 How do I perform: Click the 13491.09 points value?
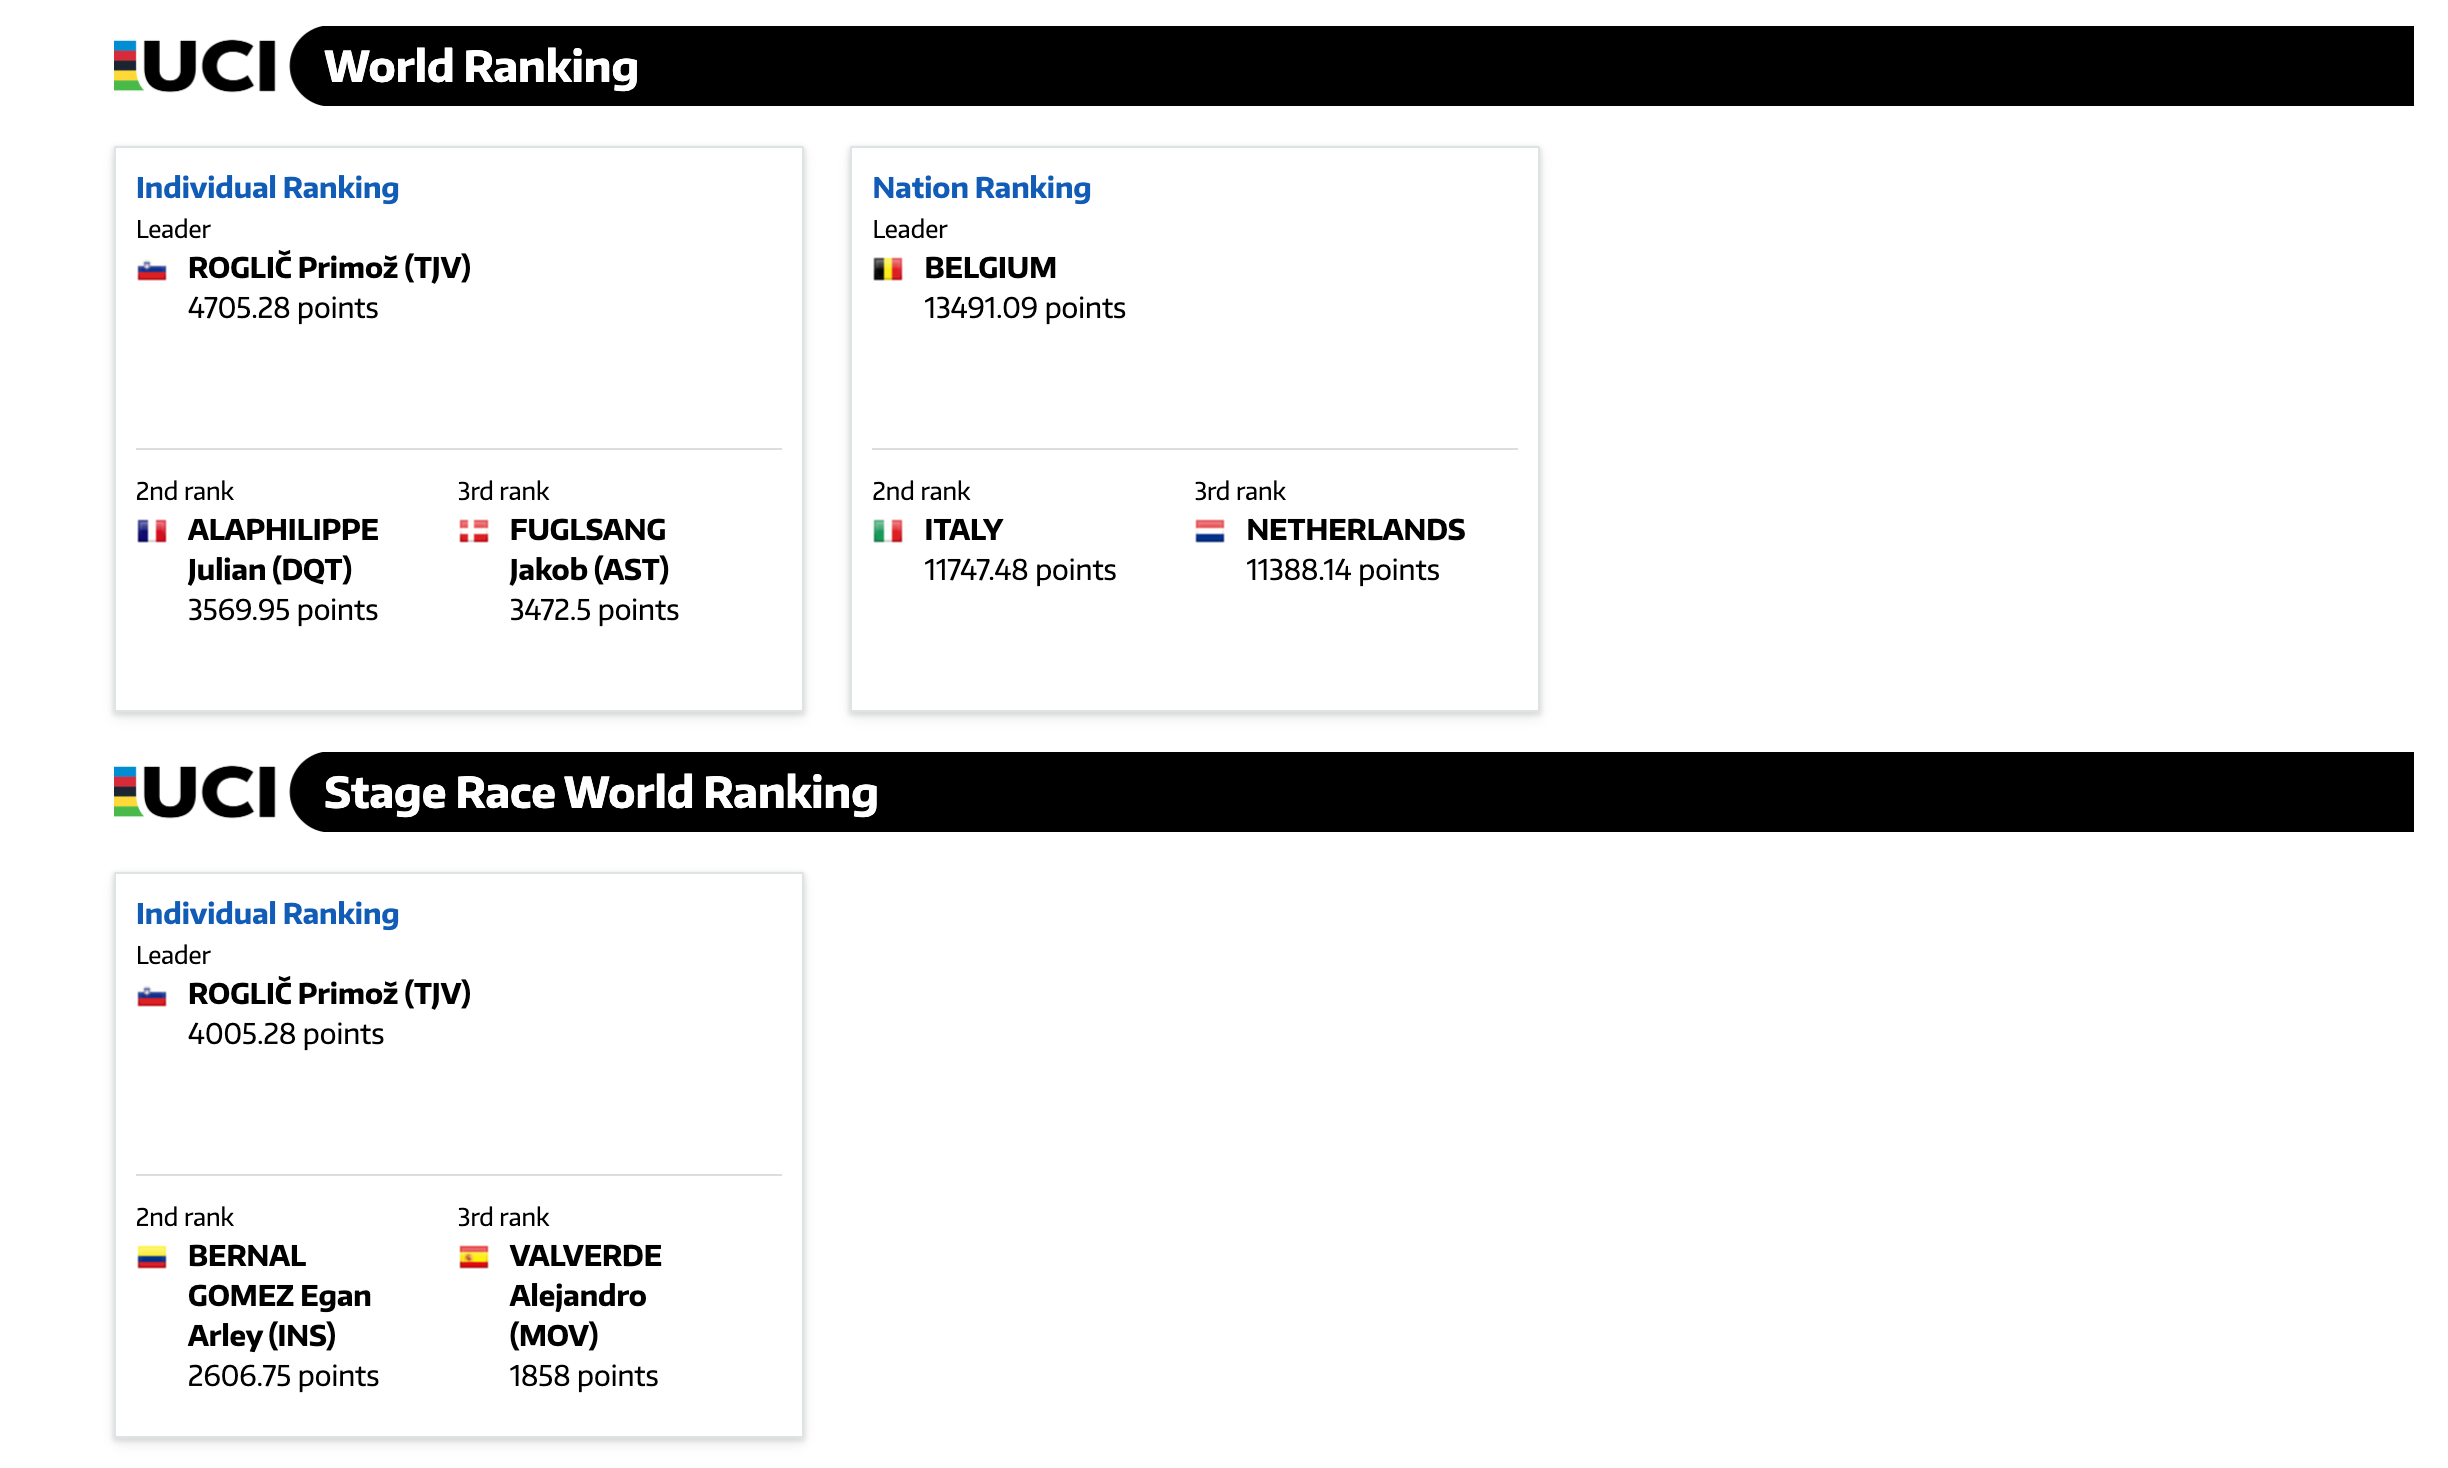(1025, 308)
